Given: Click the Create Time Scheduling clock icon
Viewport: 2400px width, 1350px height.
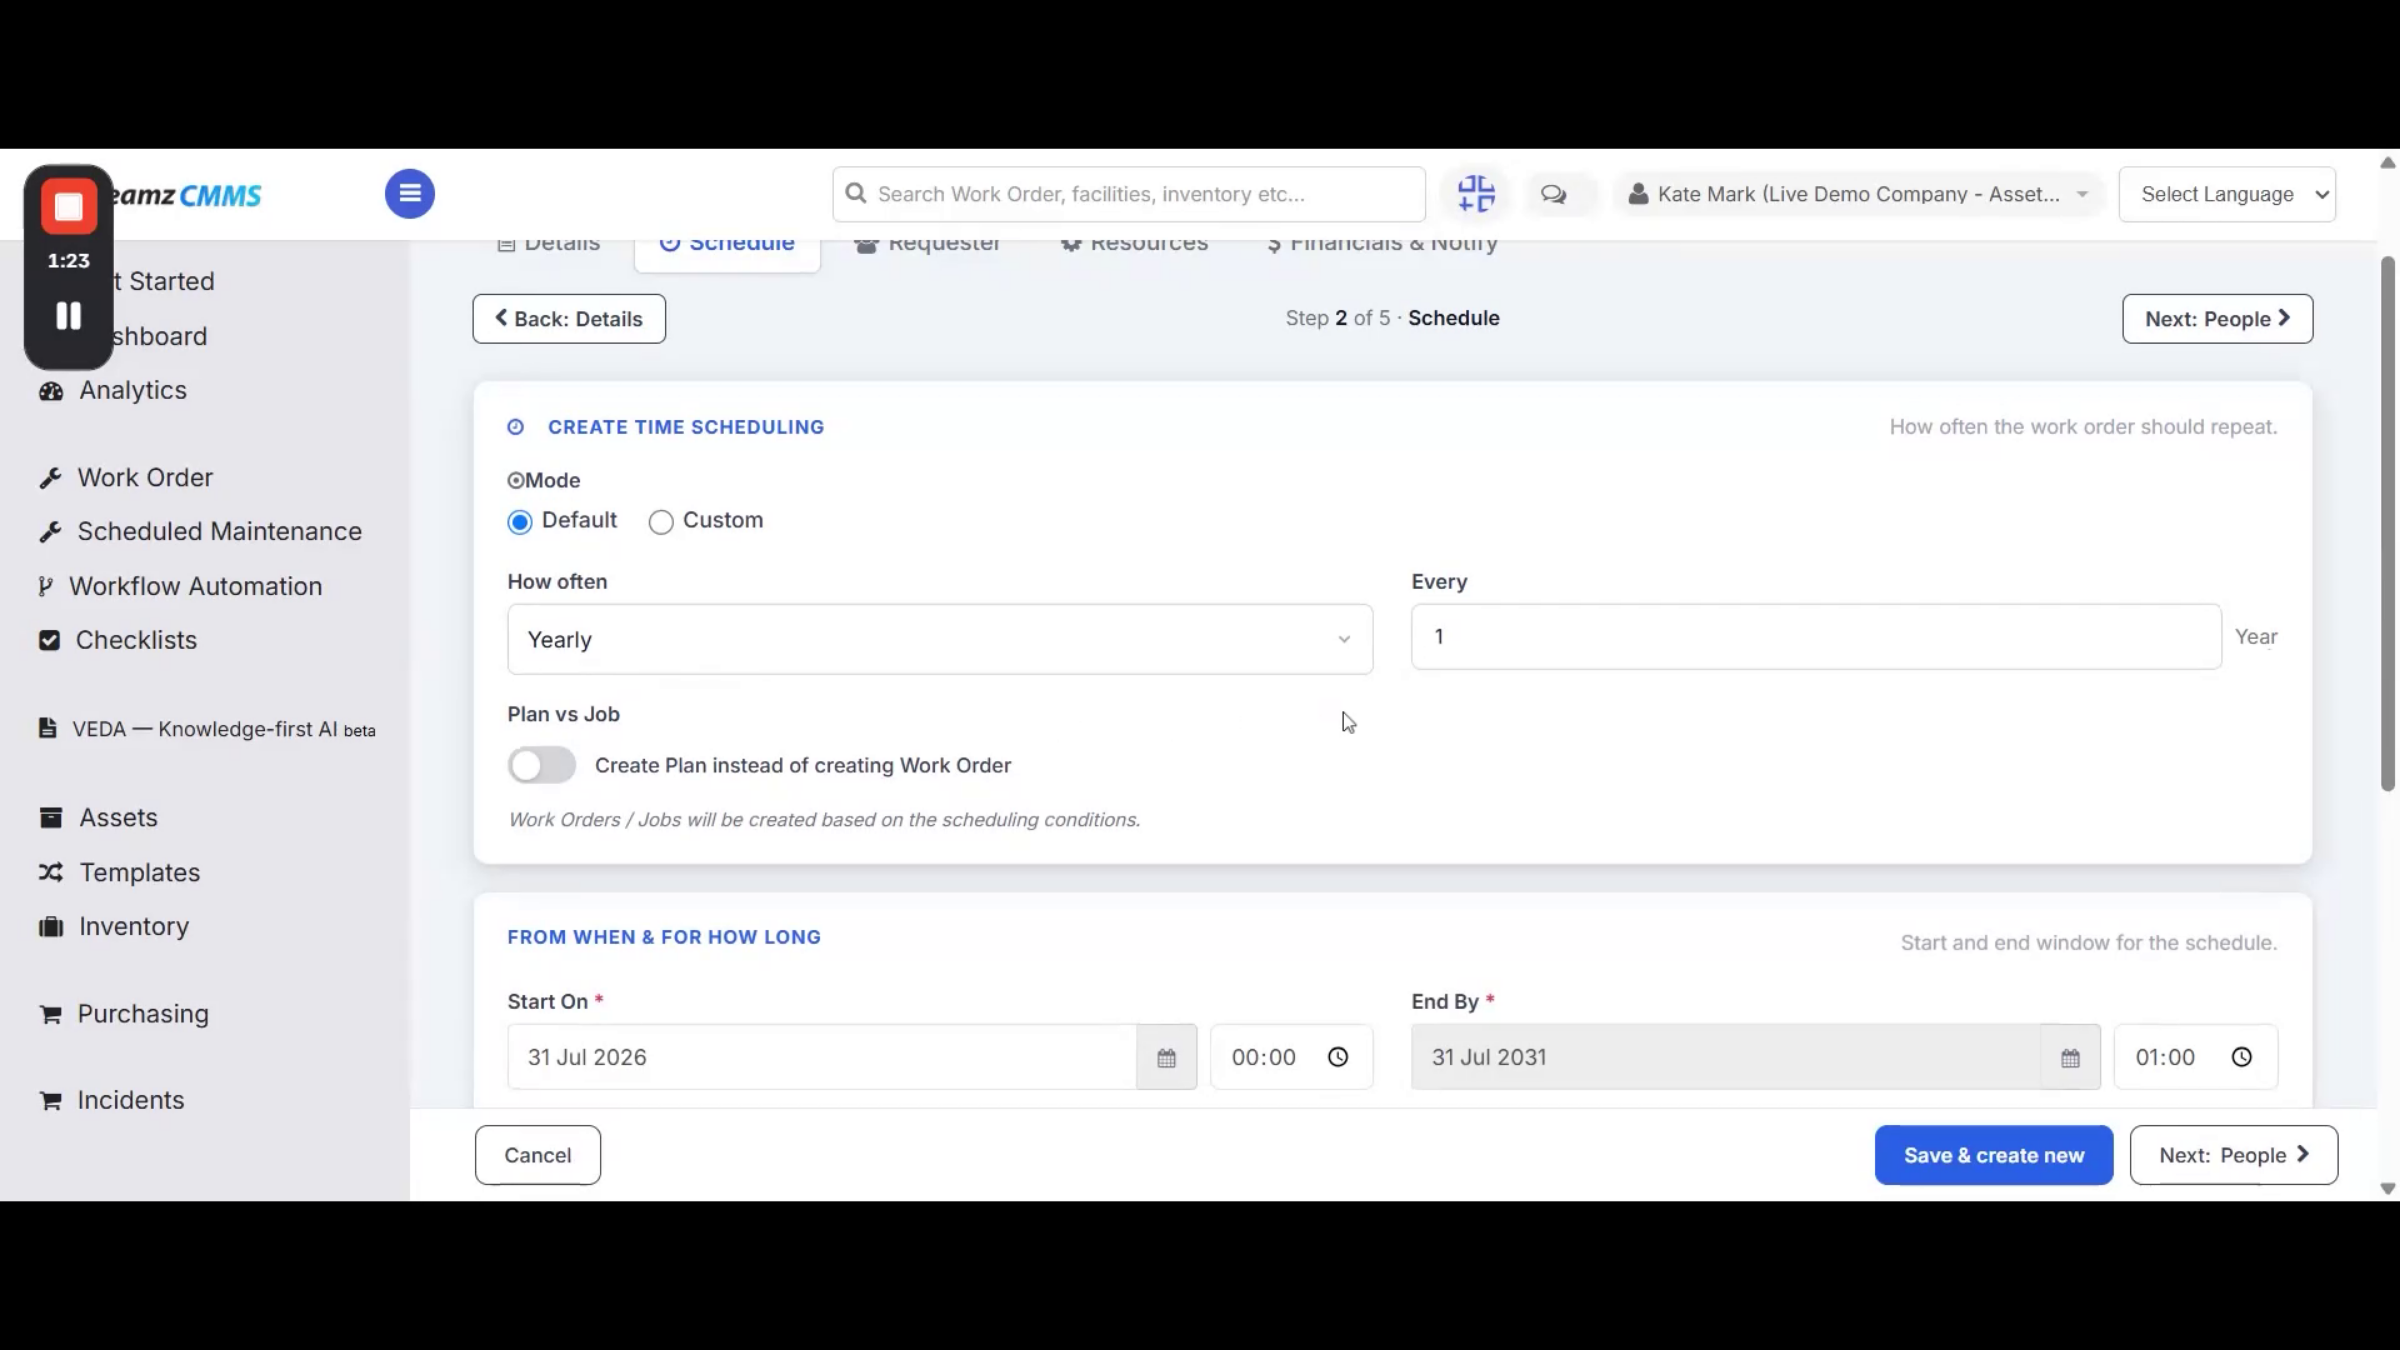Looking at the screenshot, I should 516,427.
